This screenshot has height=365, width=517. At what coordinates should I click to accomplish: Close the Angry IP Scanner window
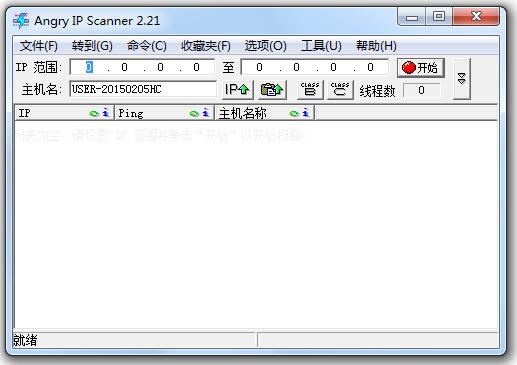pos(476,16)
